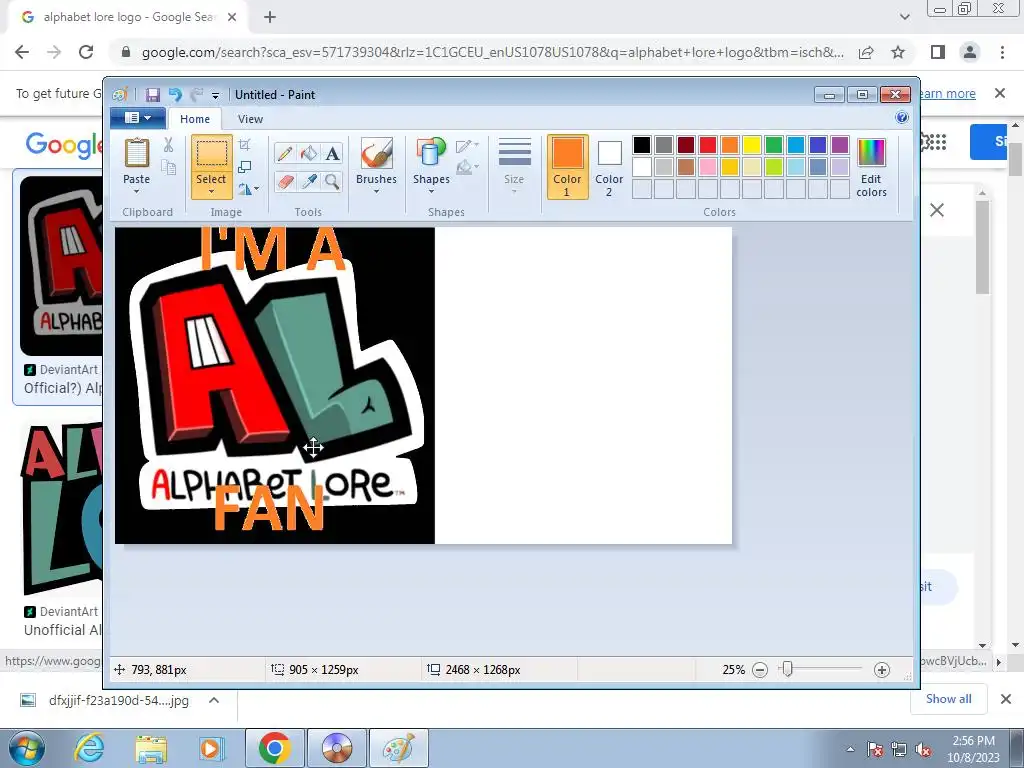Select the Magnifier tool

pos(332,181)
